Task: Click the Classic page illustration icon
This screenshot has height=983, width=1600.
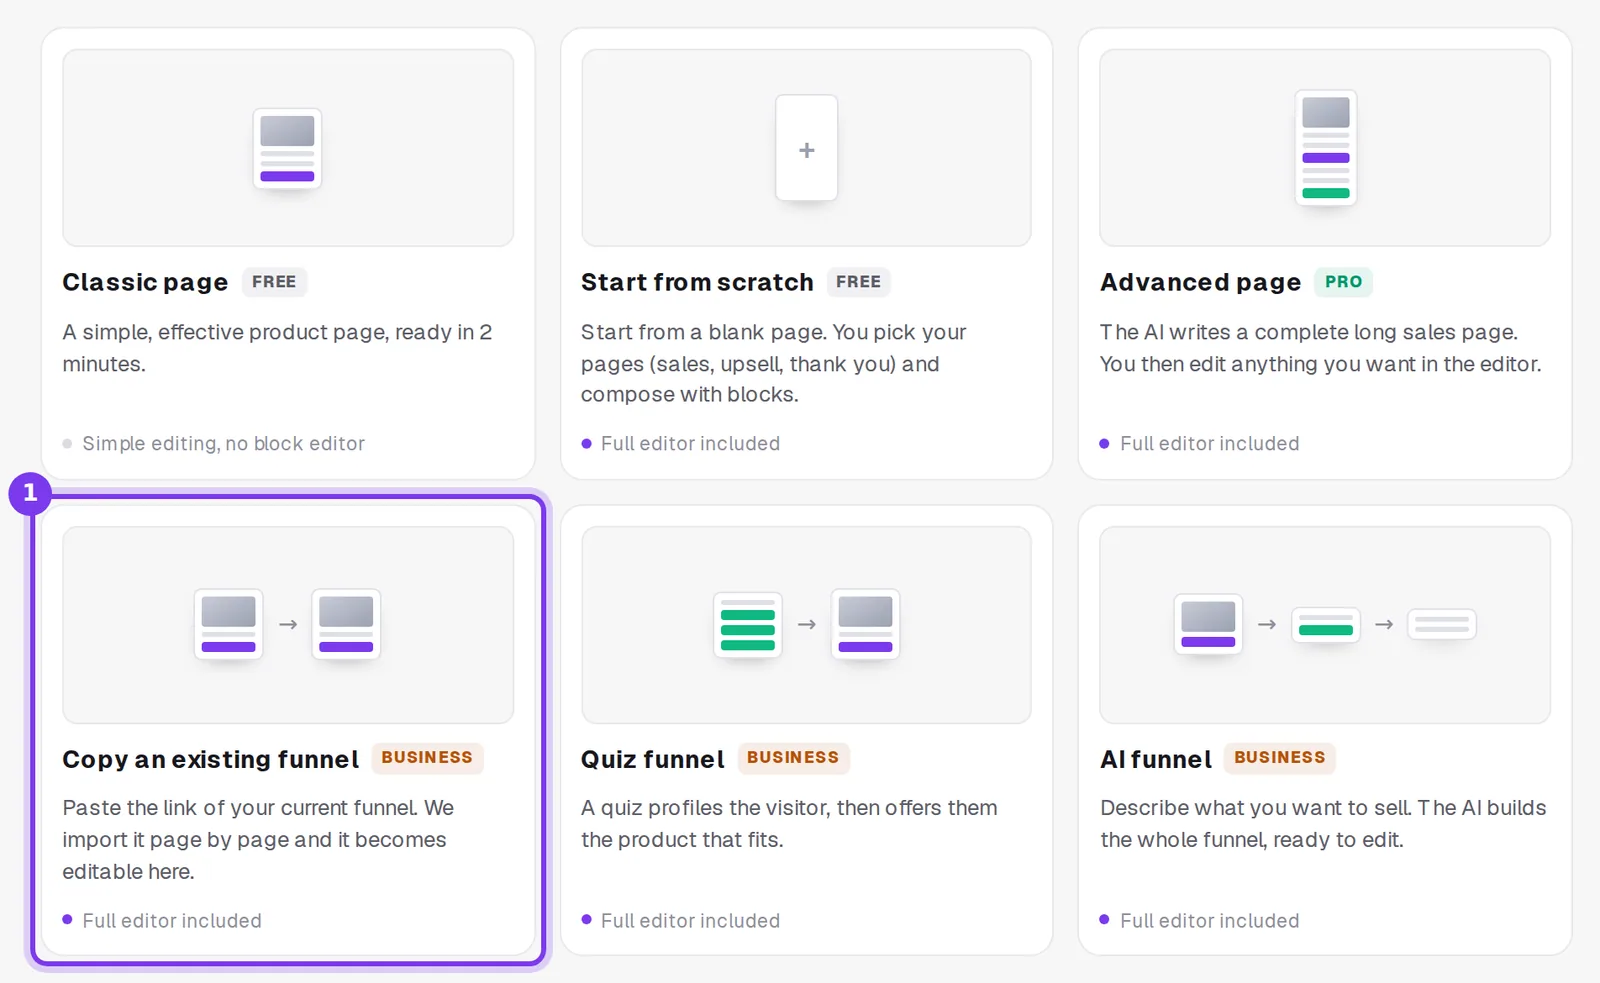Action: [x=287, y=149]
